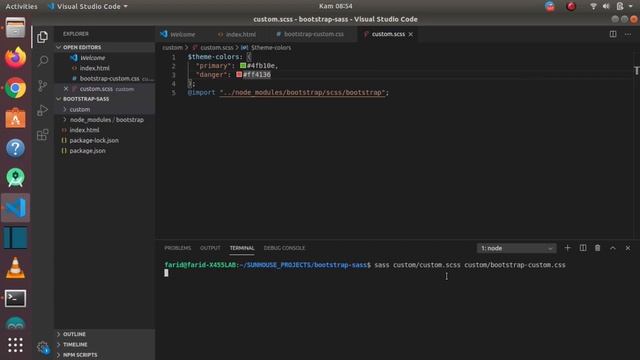This screenshot has height=360, width=640.
Task: Open Help from the dock
Action: click(x=16, y=148)
